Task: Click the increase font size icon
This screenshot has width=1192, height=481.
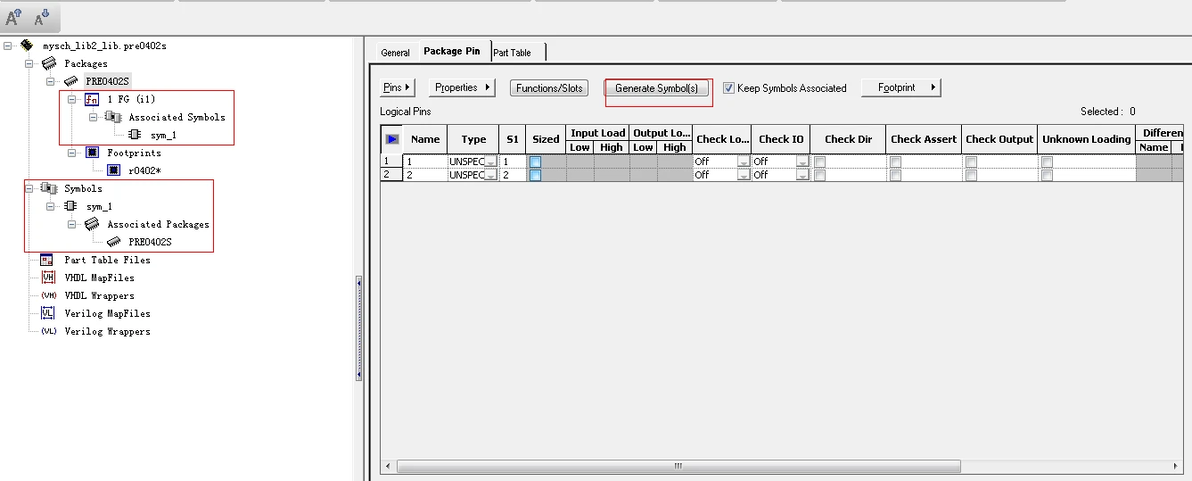Action: [14, 17]
